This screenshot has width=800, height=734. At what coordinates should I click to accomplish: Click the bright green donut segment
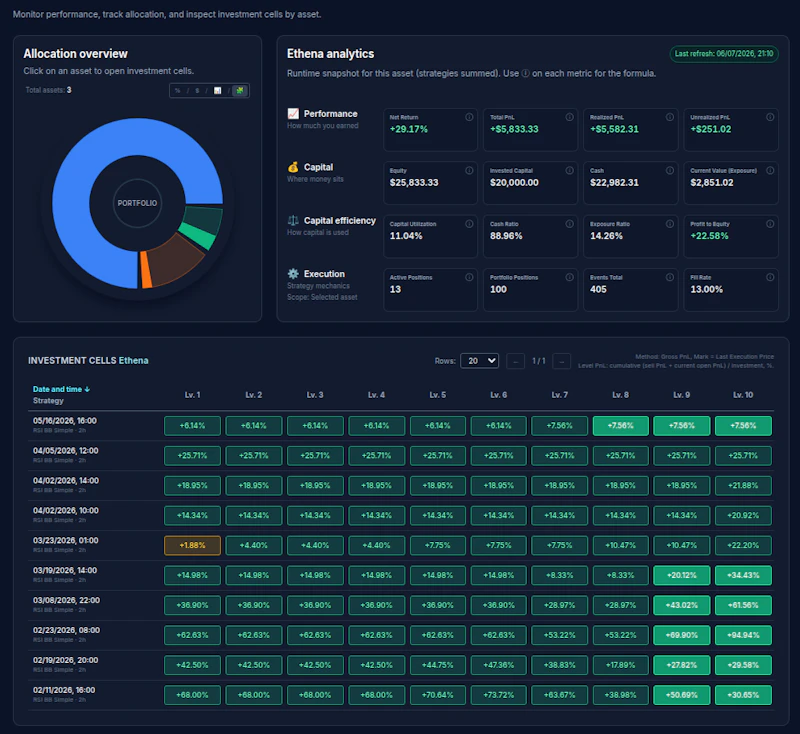pyautogui.click(x=201, y=235)
